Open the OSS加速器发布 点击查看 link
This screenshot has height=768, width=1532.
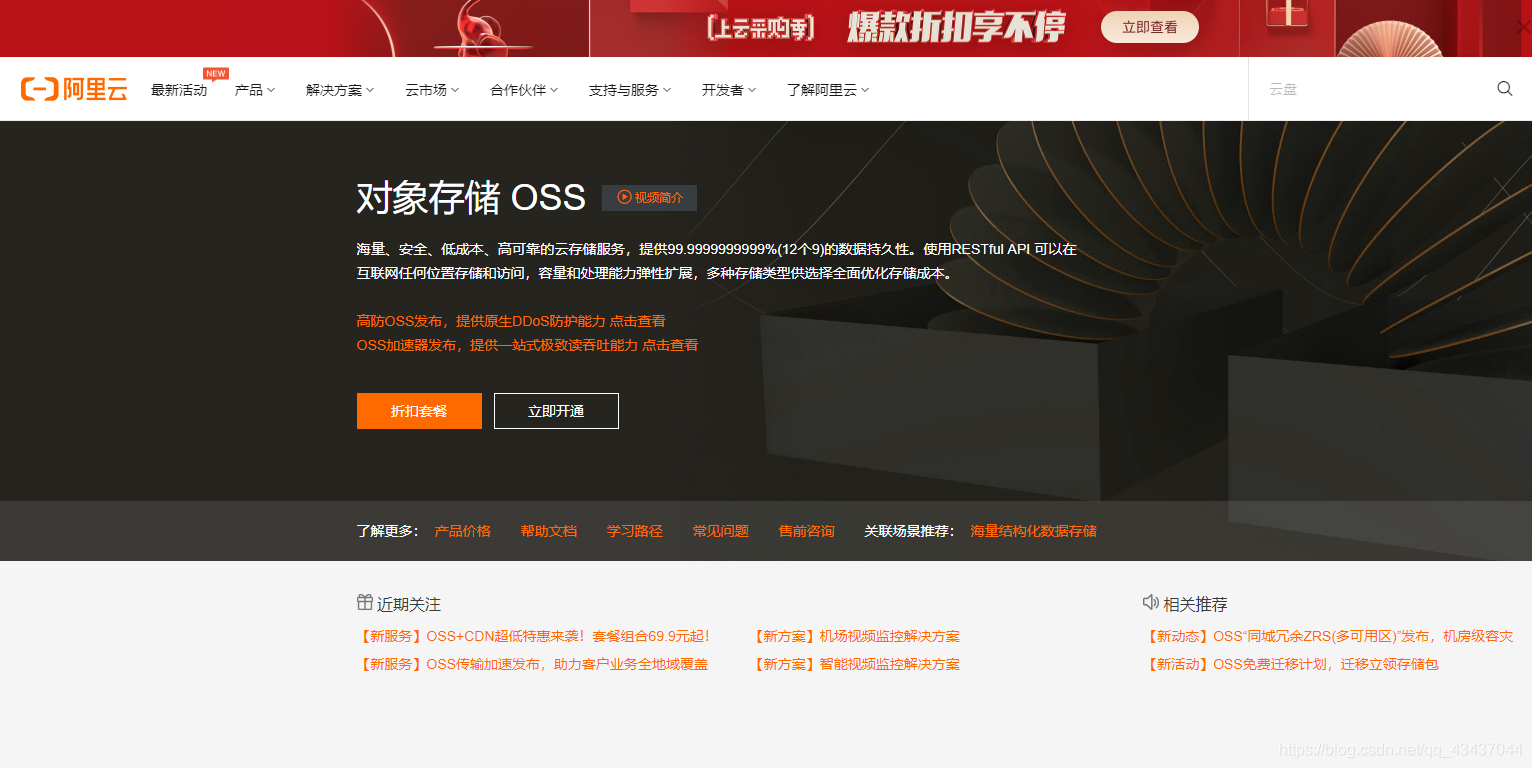pos(527,345)
